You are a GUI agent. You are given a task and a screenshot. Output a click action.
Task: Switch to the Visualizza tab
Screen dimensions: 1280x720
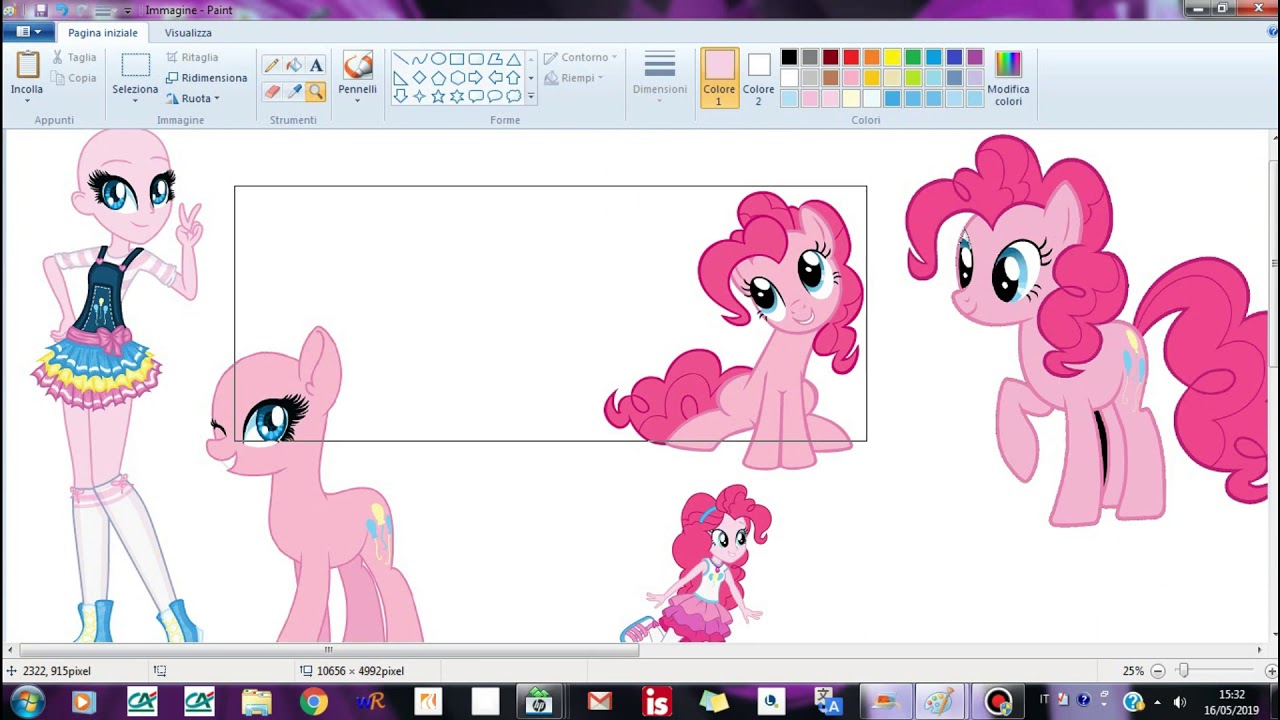pos(188,33)
